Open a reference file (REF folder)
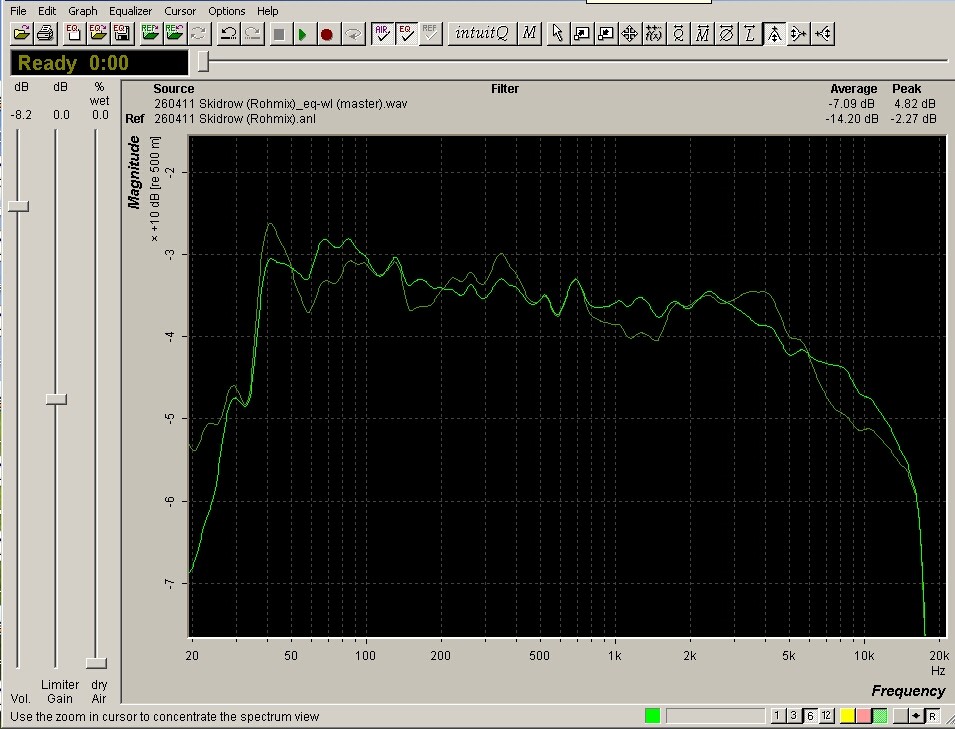 [x=150, y=33]
